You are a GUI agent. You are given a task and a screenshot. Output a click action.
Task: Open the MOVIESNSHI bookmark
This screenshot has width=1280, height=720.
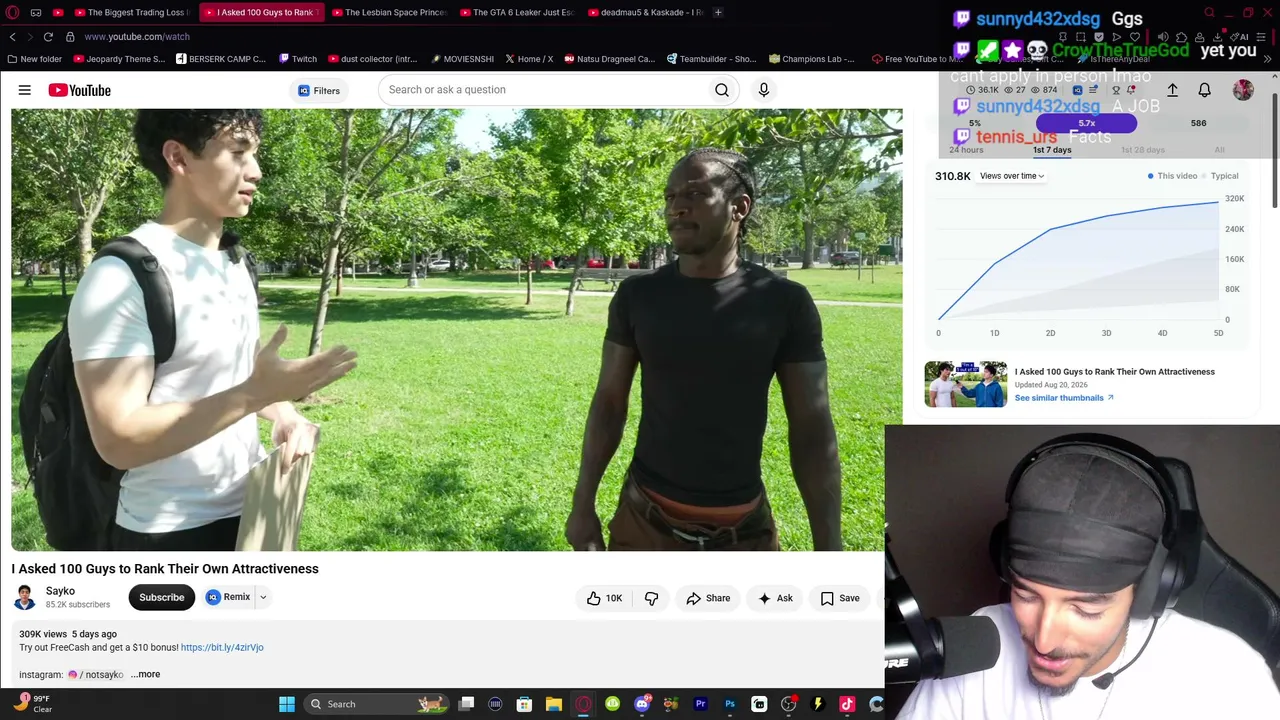coord(463,59)
